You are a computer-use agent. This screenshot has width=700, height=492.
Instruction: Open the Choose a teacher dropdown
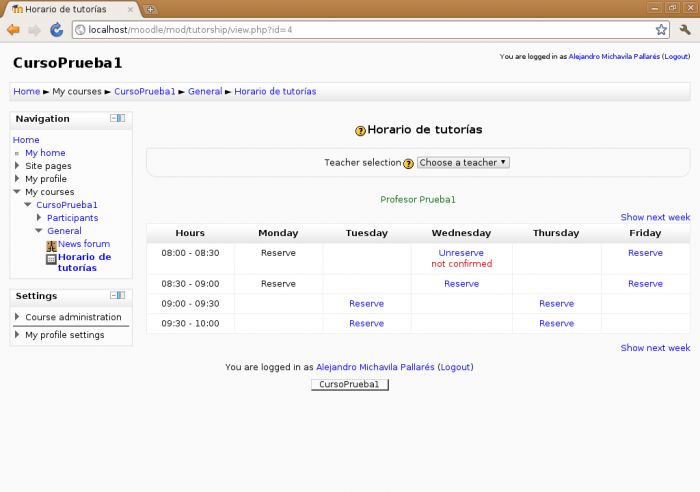pyautogui.click(x=463, y=163)
